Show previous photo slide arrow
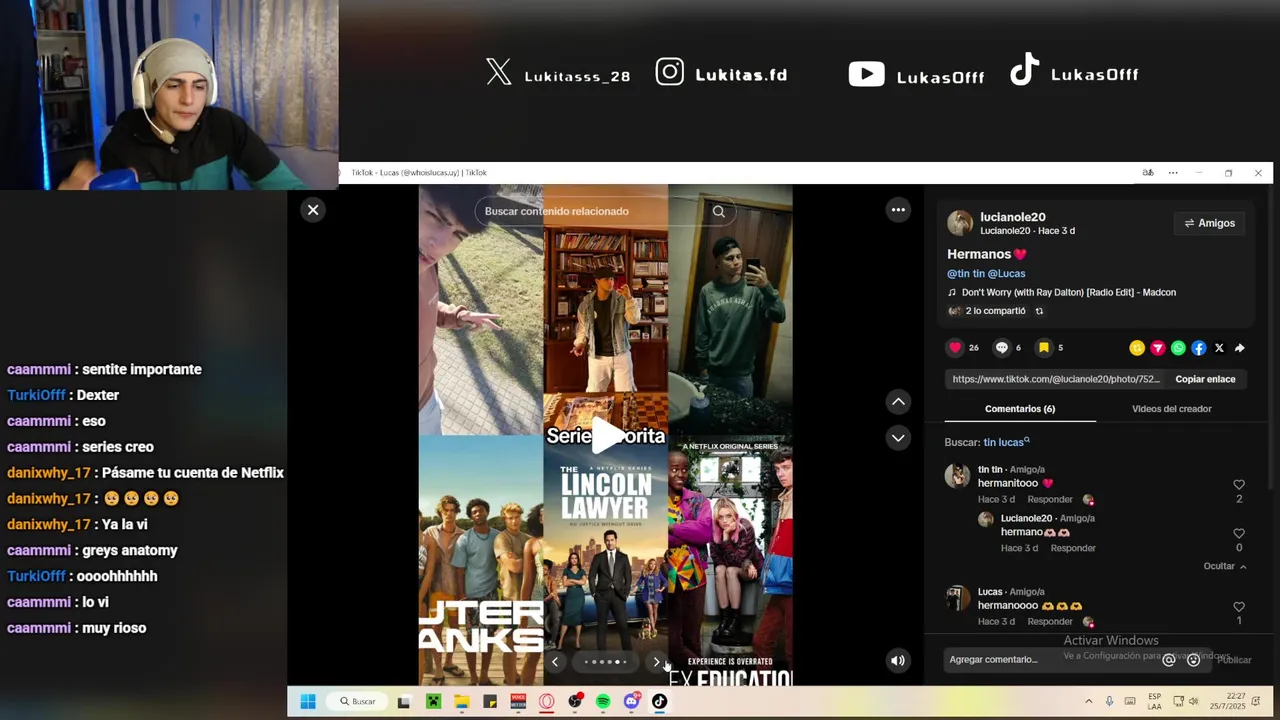This screenshot has height=720, width=1280. 555,662
